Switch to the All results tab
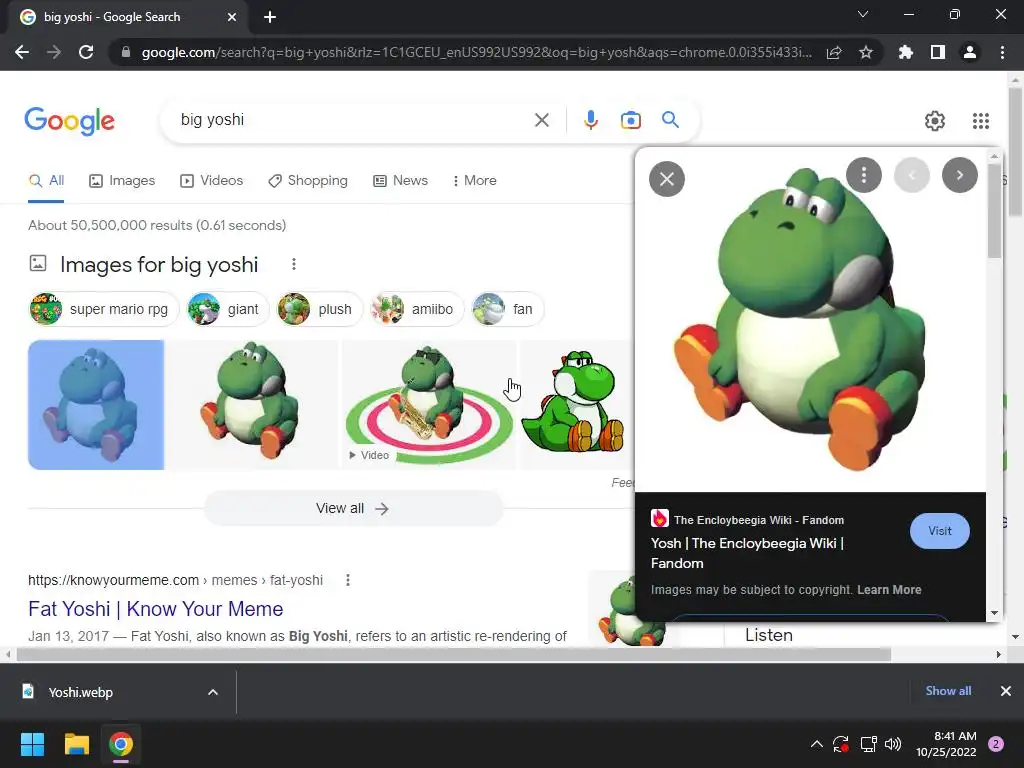Screen dimensions: 1024x768 46,181
